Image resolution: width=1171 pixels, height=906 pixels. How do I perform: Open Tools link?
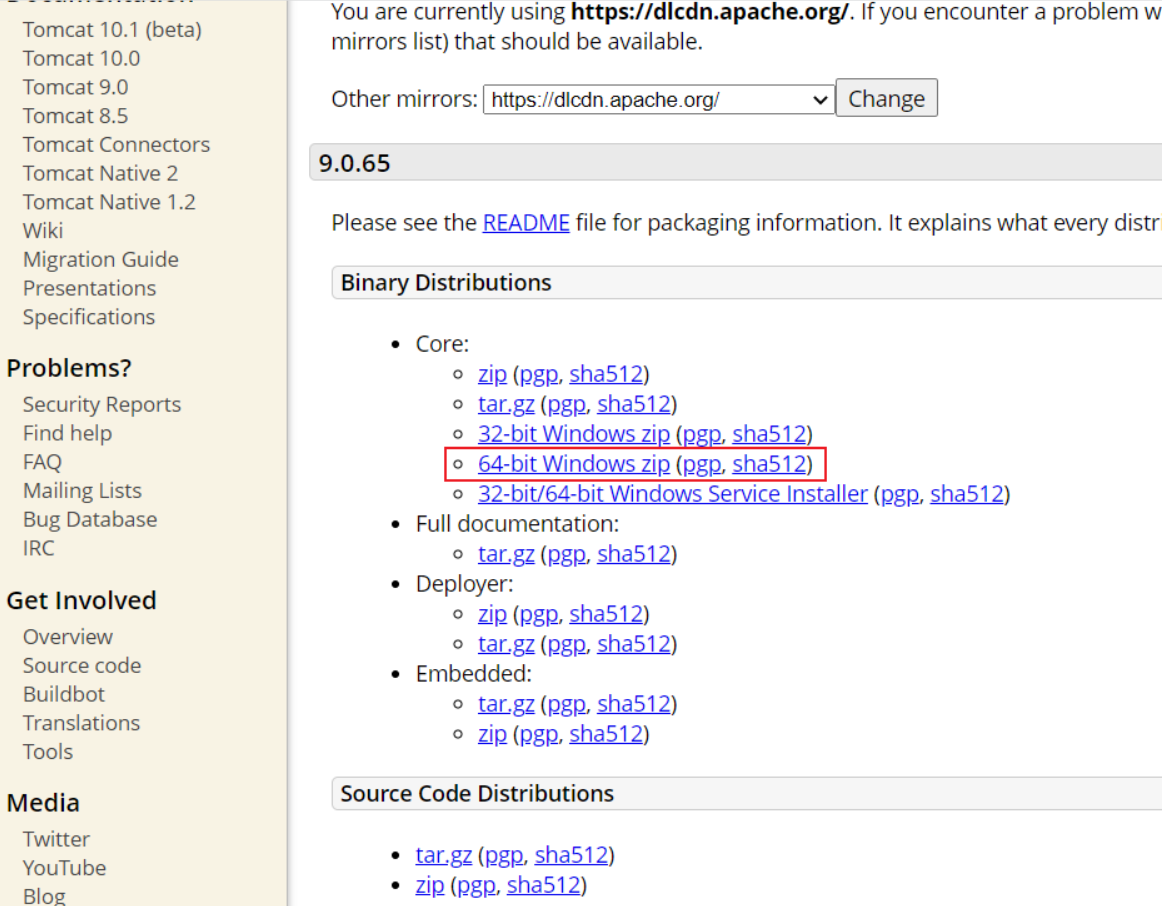pos(48,751)
